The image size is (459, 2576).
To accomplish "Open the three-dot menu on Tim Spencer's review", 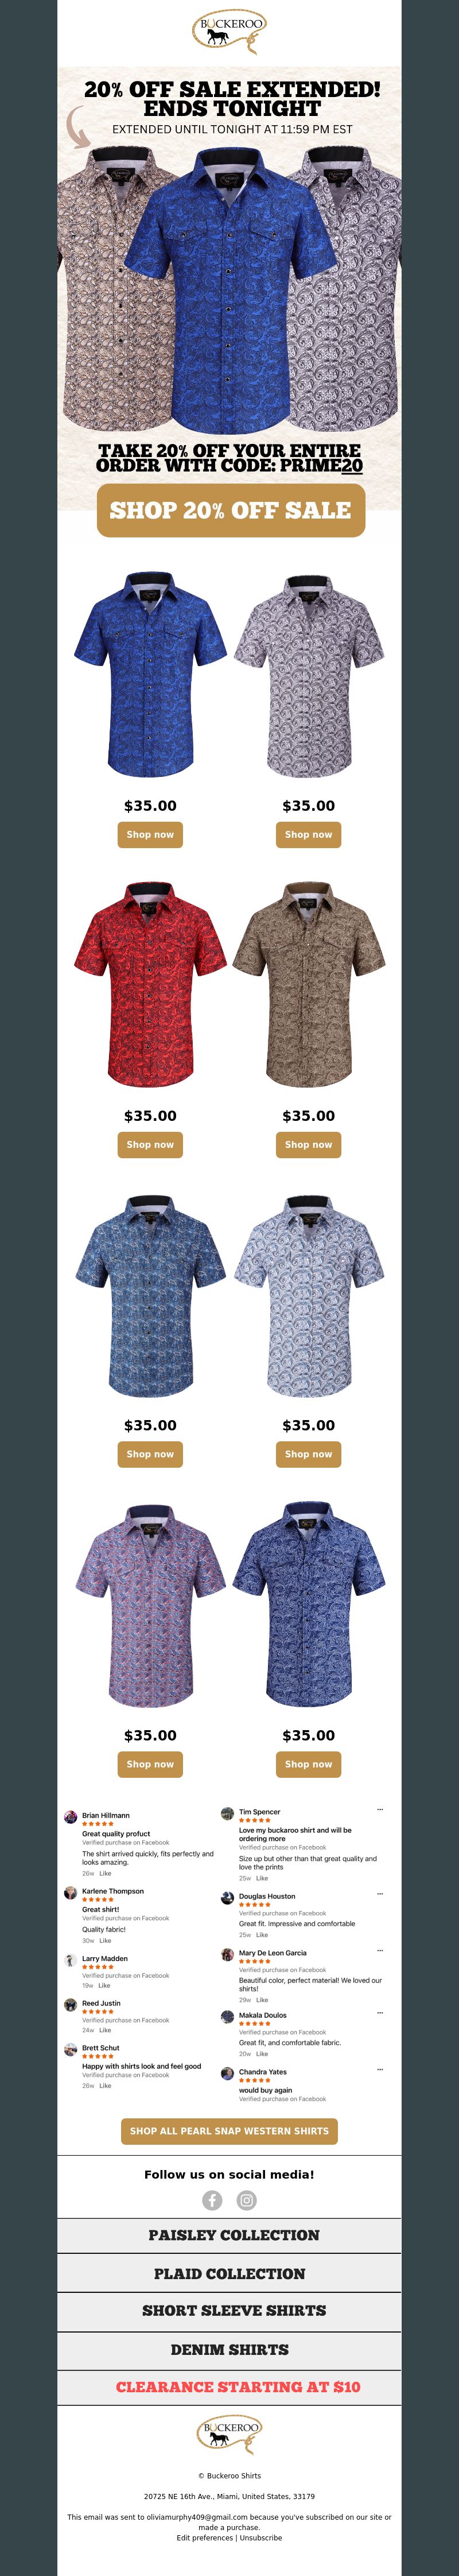I will [x=380, y=1809].
